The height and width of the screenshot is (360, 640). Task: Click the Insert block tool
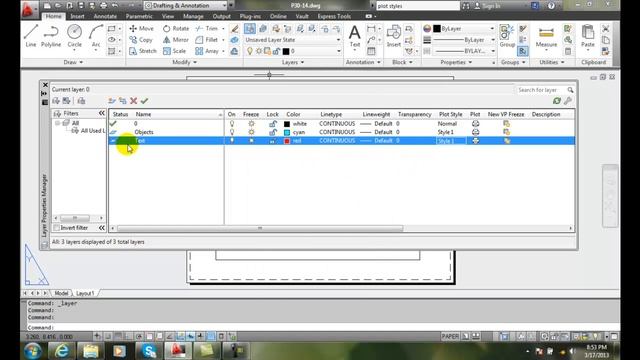(393, 36)
